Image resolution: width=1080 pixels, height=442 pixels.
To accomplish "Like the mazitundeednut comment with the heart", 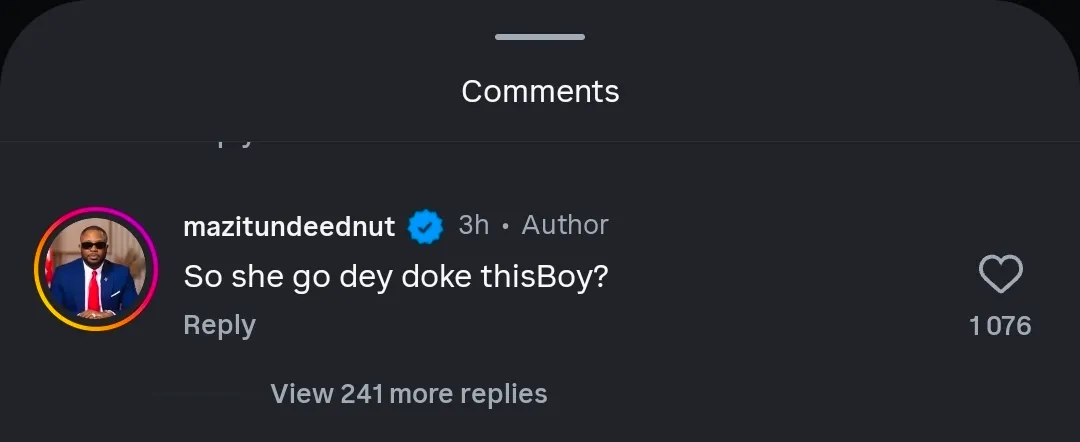I will [x=1000, y=275].
